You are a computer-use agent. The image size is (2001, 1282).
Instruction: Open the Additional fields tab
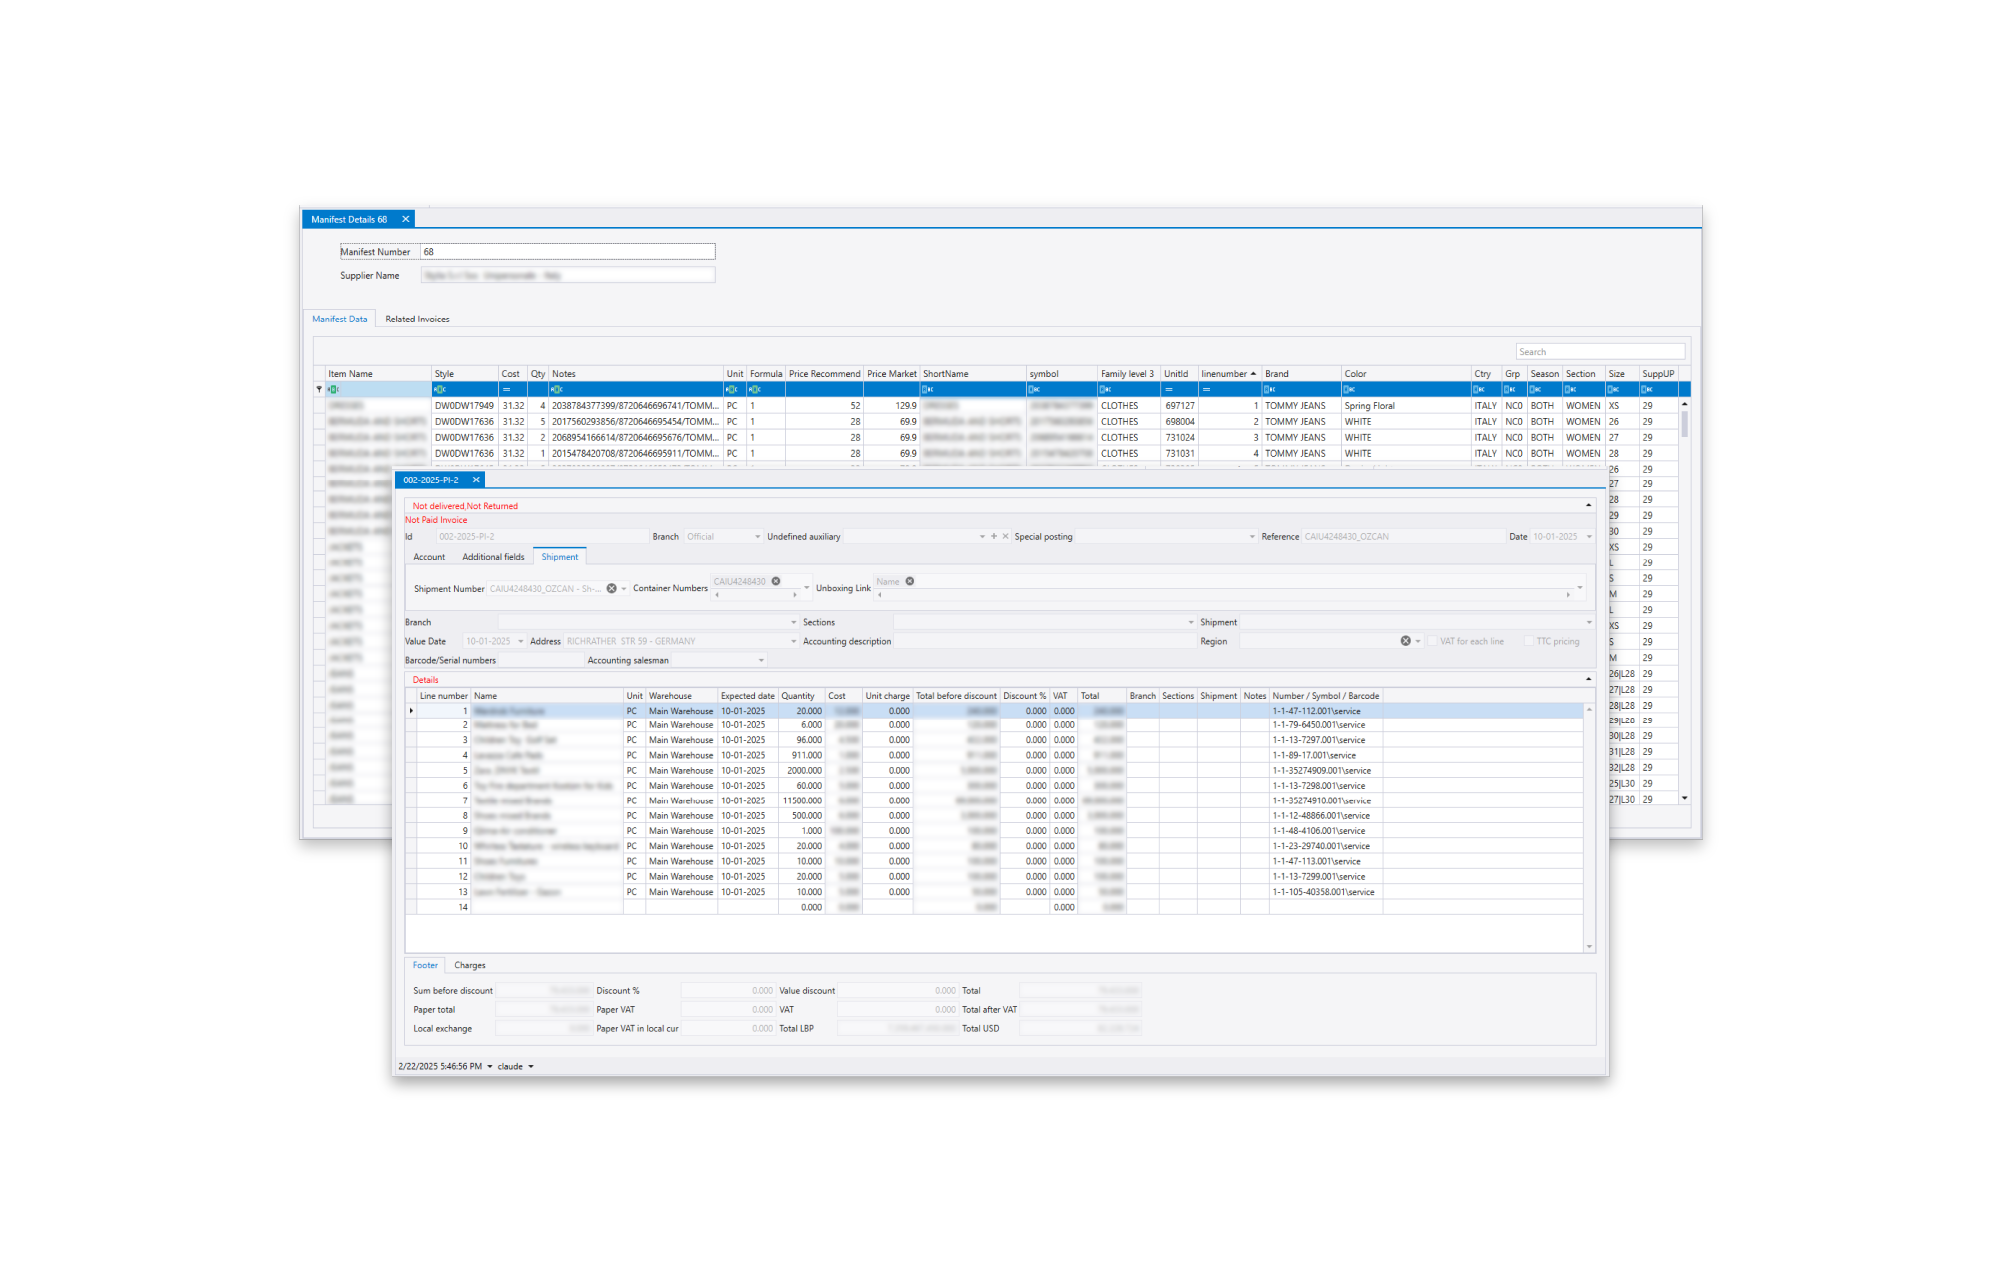point(493,557)
